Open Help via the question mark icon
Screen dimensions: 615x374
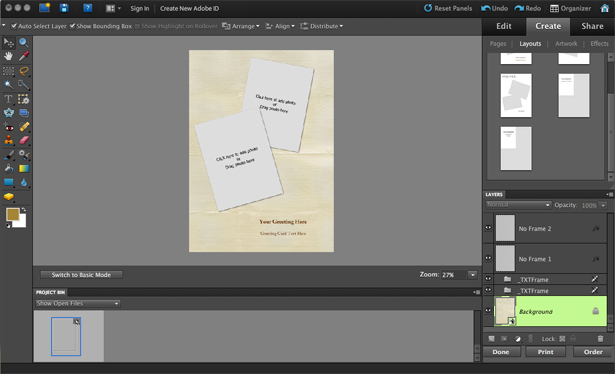[87, 8]
